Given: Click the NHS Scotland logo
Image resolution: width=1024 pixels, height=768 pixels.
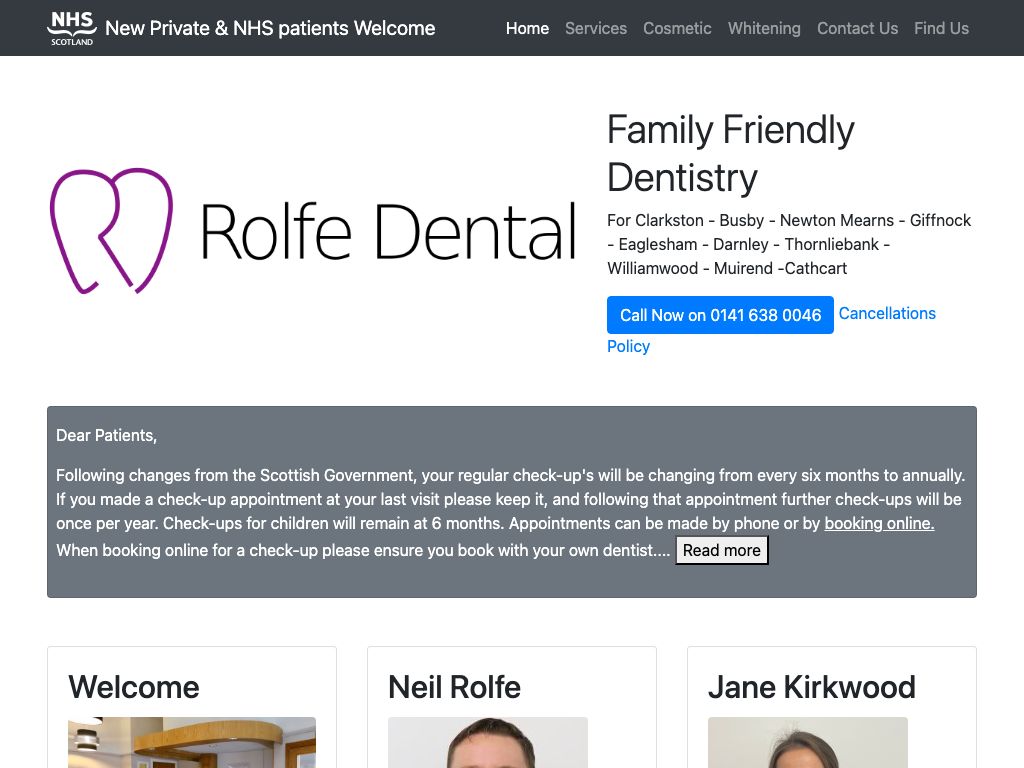Looking at the screenshot, I should (x=71, y=28).
